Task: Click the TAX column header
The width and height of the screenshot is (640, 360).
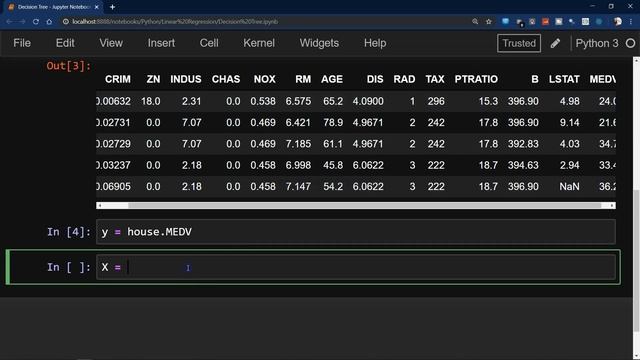Action: pyautogui.click(x=435, y=79)
